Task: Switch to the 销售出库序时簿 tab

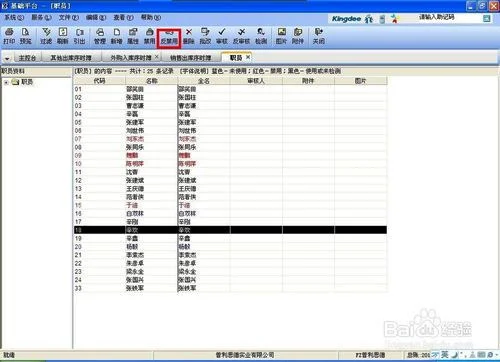Action: point(191,58)
